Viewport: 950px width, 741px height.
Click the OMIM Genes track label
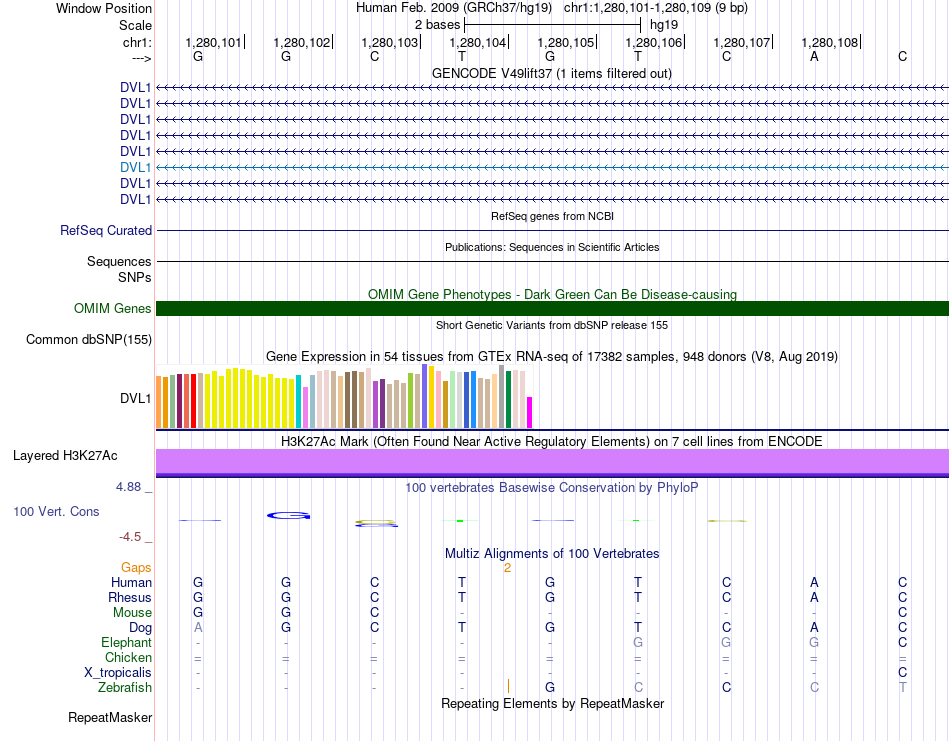tap(113, 309)
